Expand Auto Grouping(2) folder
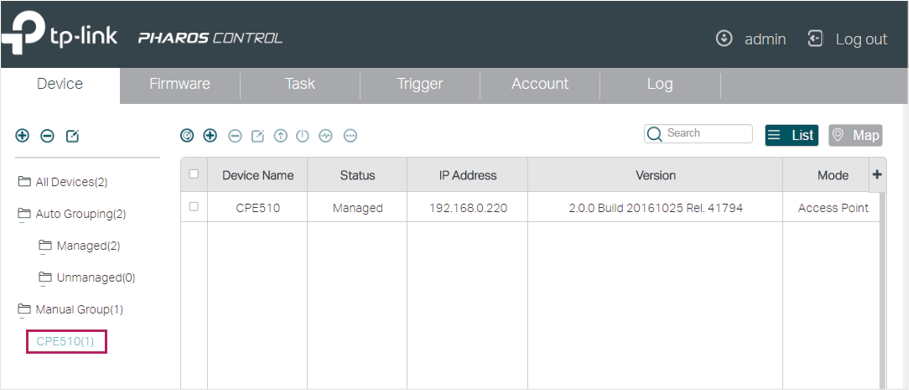 72,214
